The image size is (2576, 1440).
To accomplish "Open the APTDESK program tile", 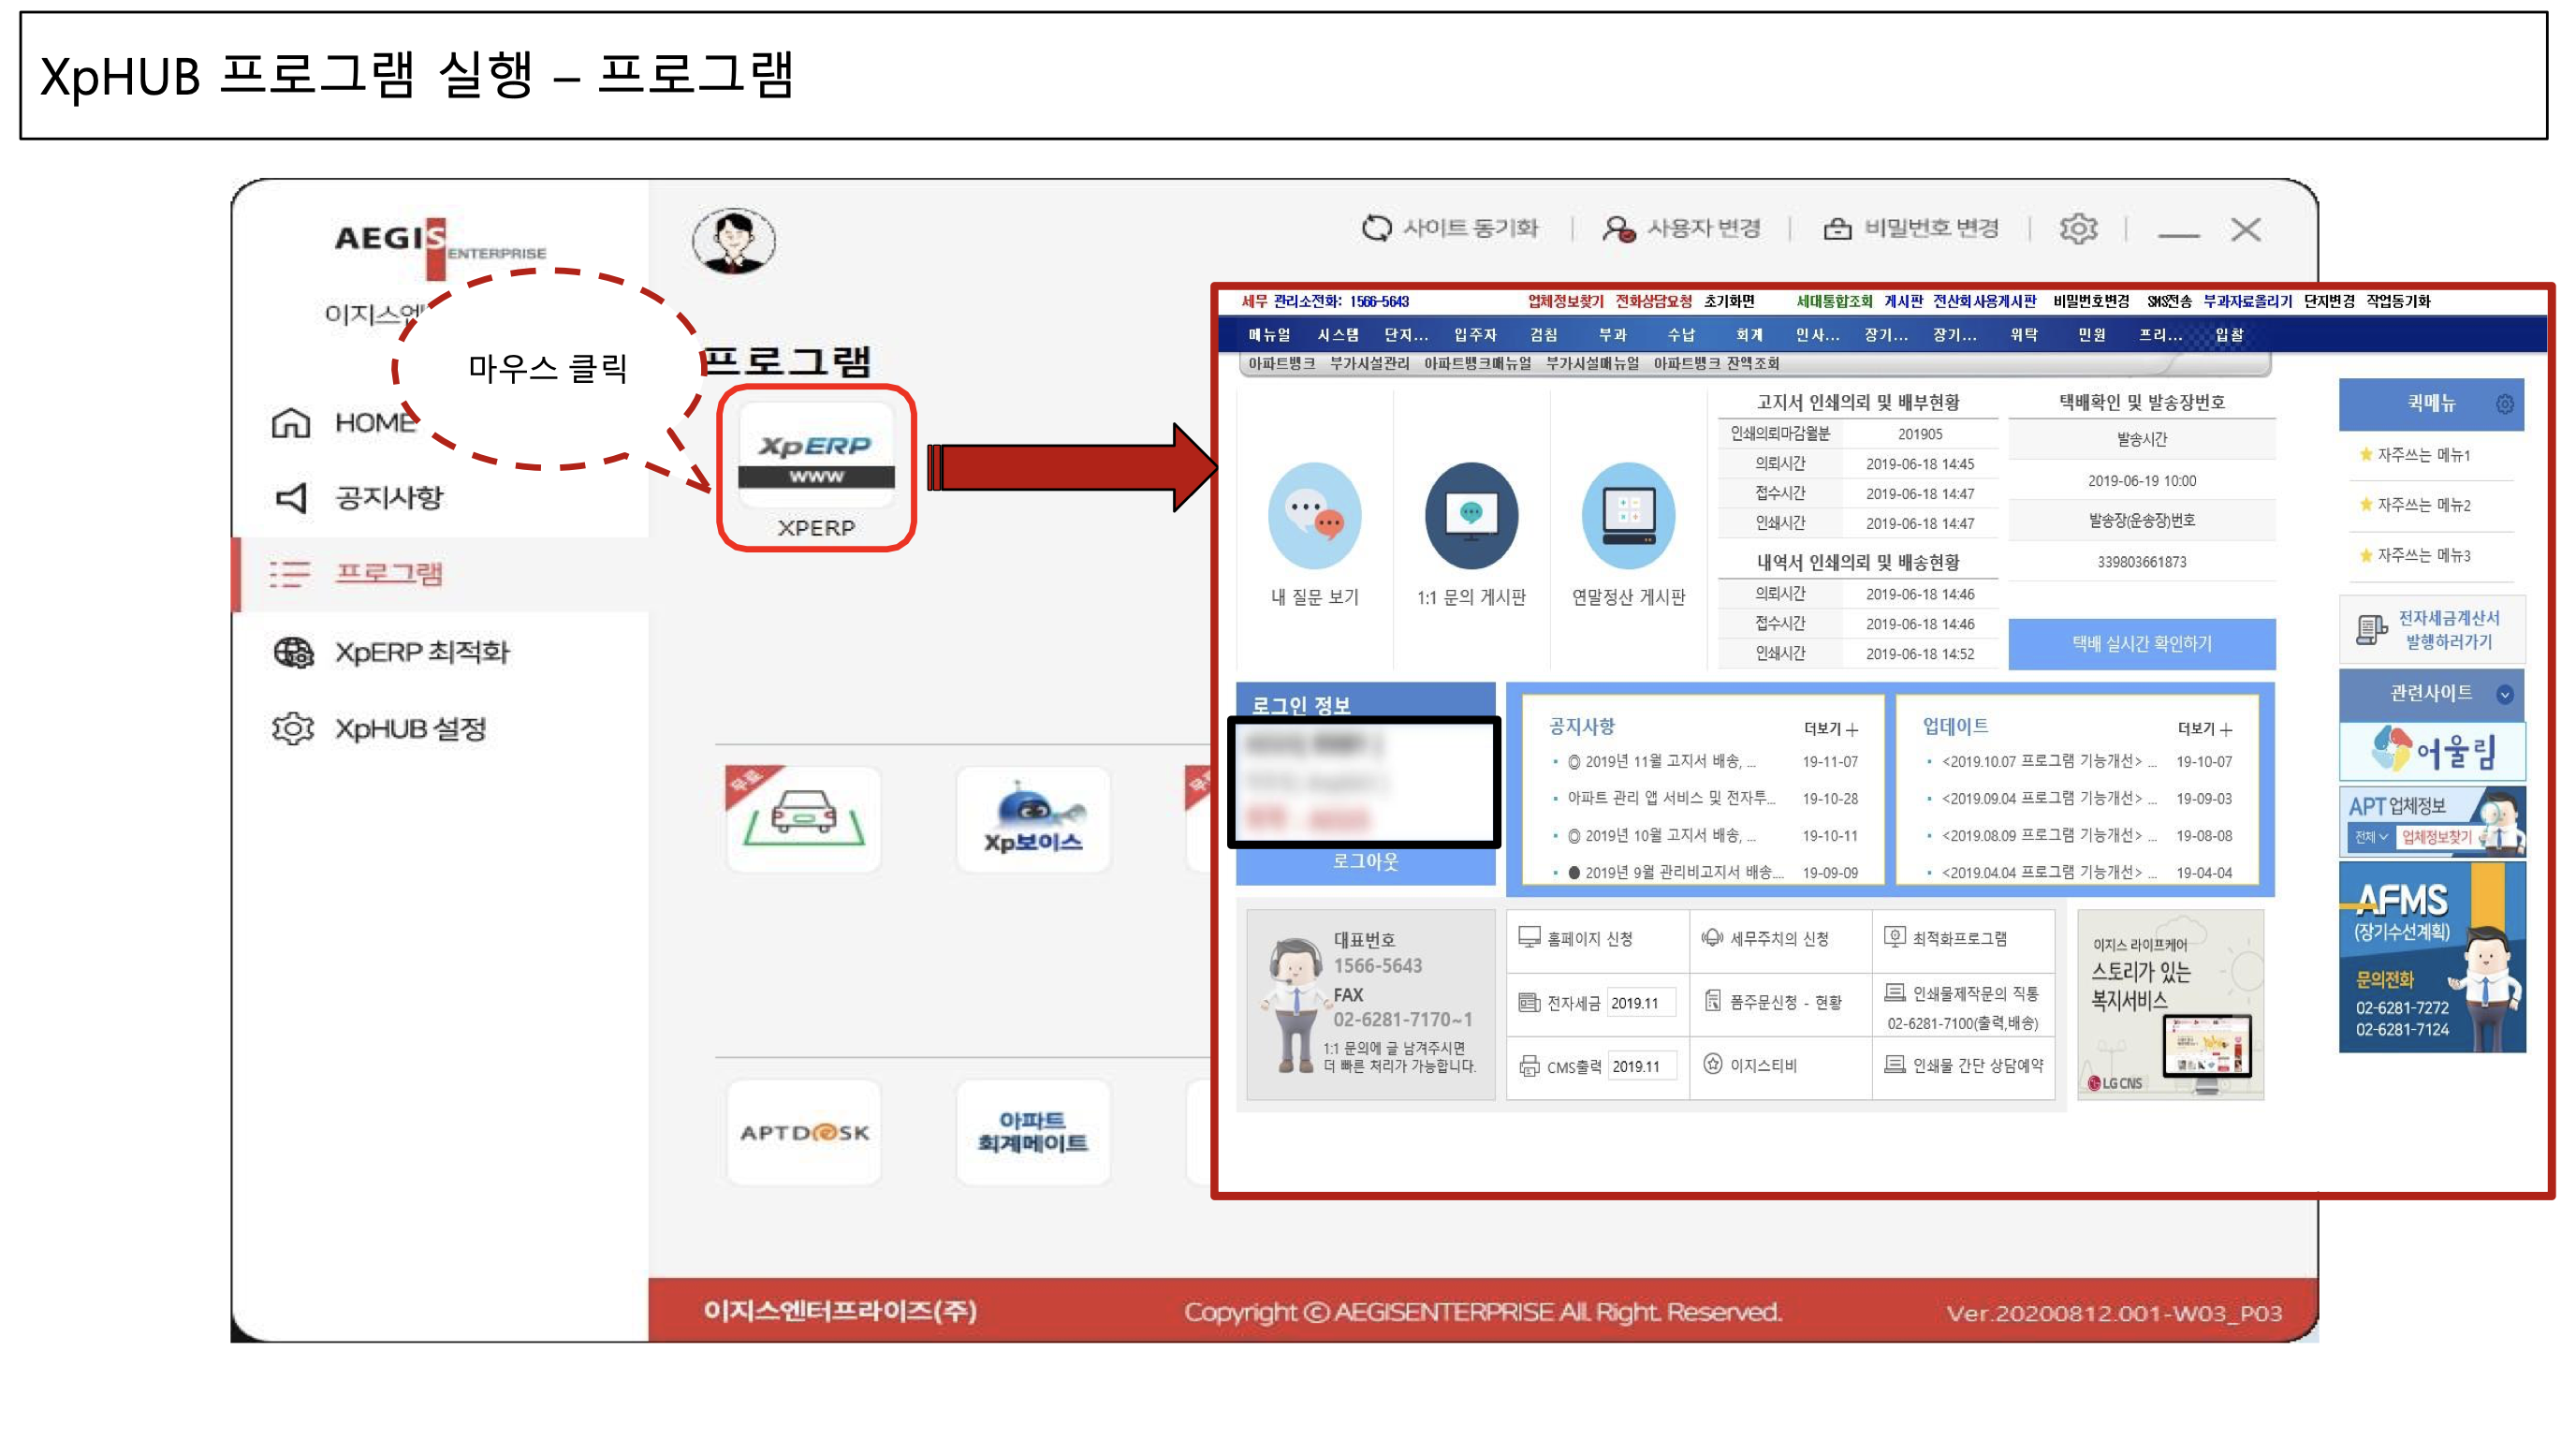I will click(x=804, y=1132).
